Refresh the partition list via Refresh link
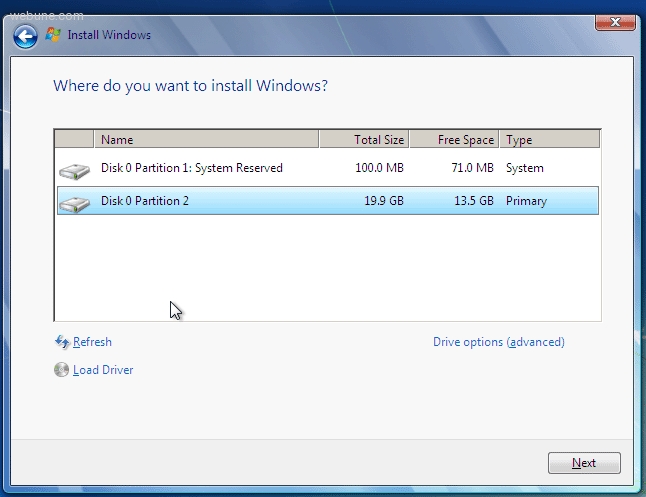646x497 pixels. [x=92, y=342]
